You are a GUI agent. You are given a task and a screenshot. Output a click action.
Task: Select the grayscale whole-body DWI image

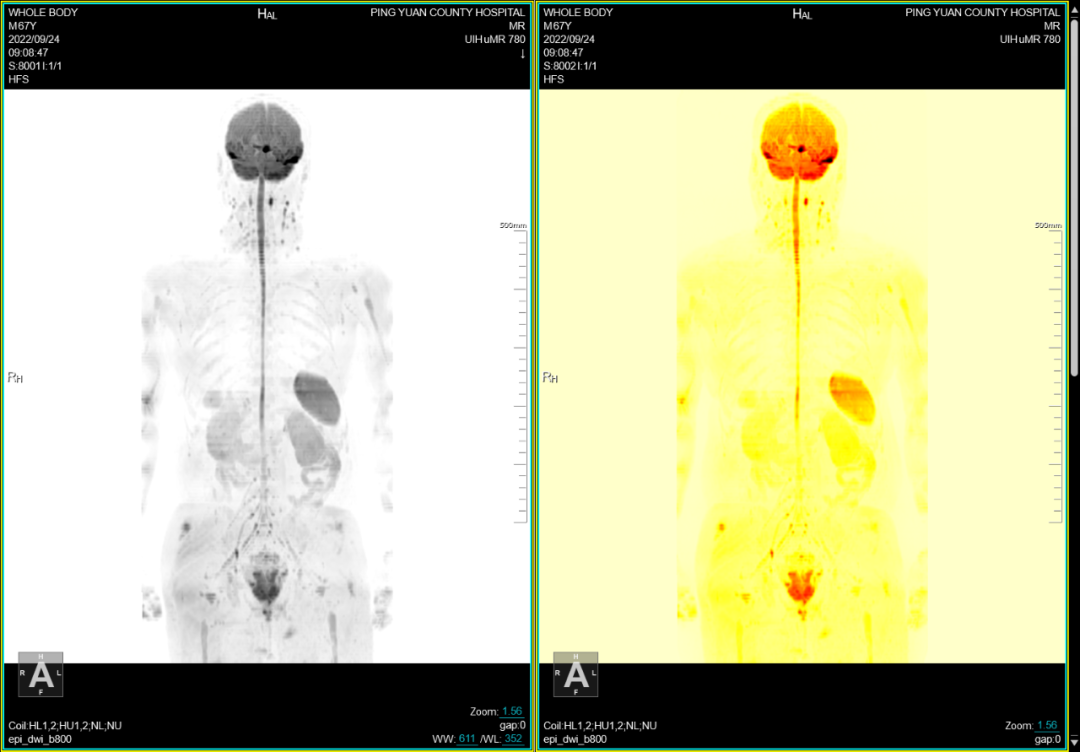click(x=267, y=376)
